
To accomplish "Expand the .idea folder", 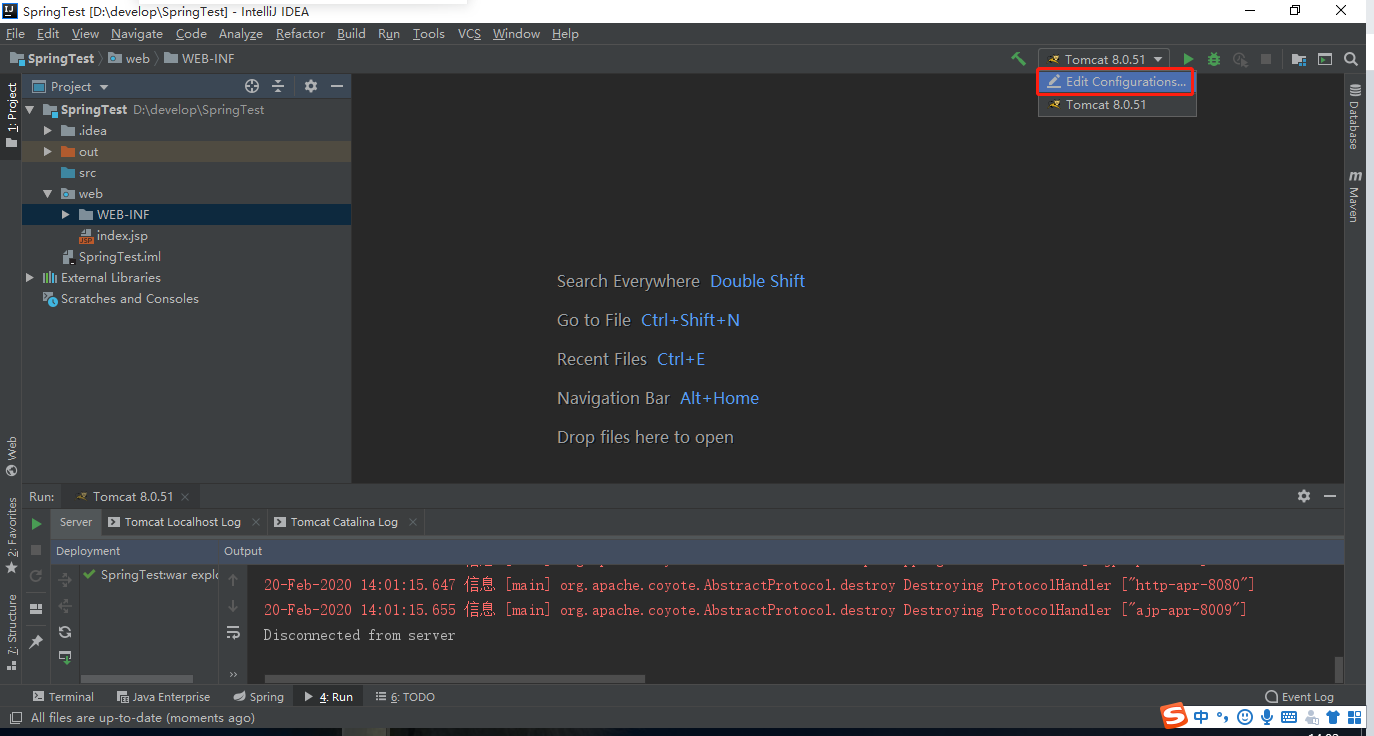I will tap(48, 130).
